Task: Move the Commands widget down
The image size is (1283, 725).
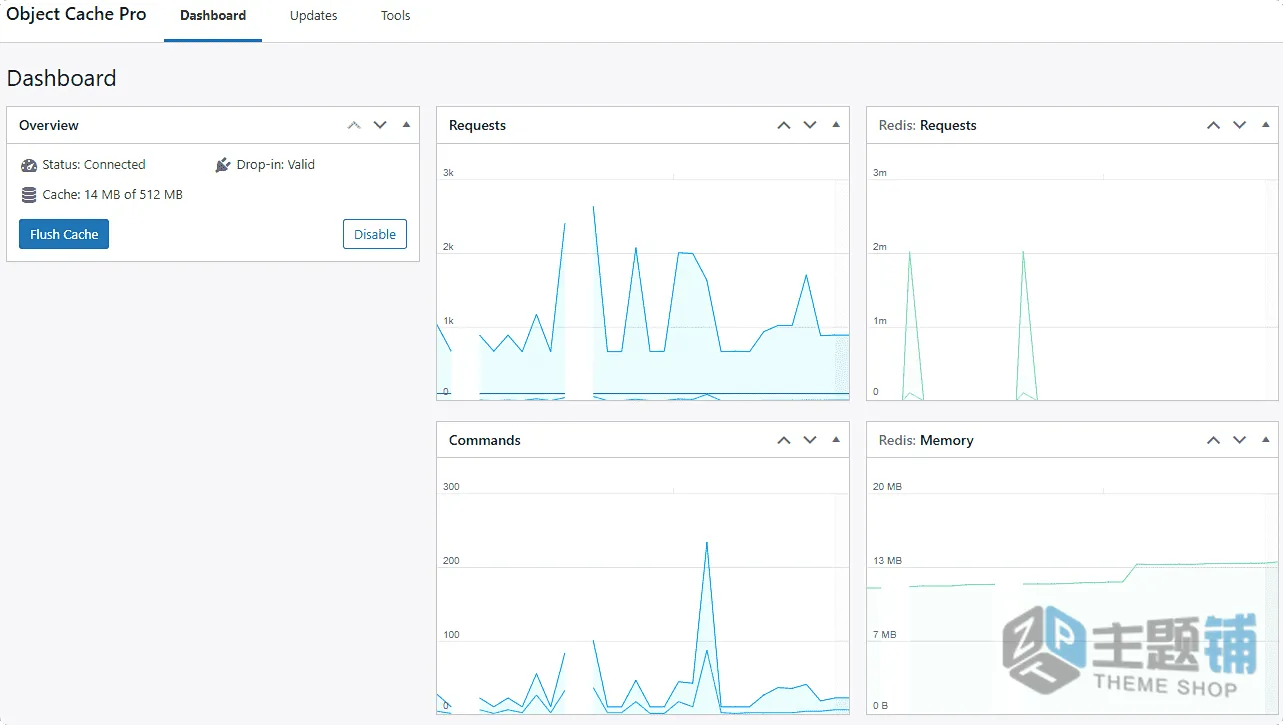Action: pos(810,440)
